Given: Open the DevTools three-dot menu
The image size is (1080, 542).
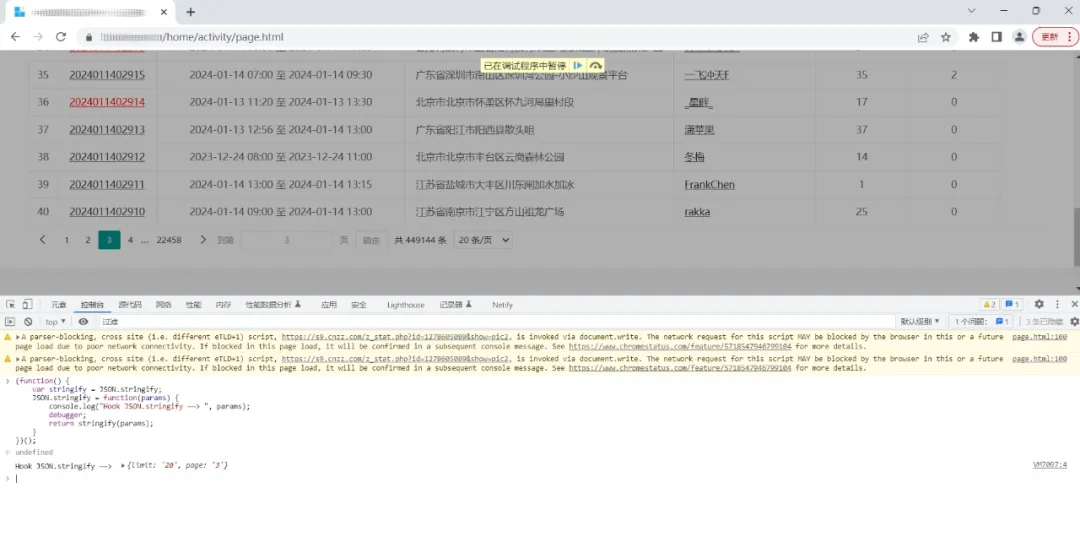Looking at the screenshot, I should 1057,304.
